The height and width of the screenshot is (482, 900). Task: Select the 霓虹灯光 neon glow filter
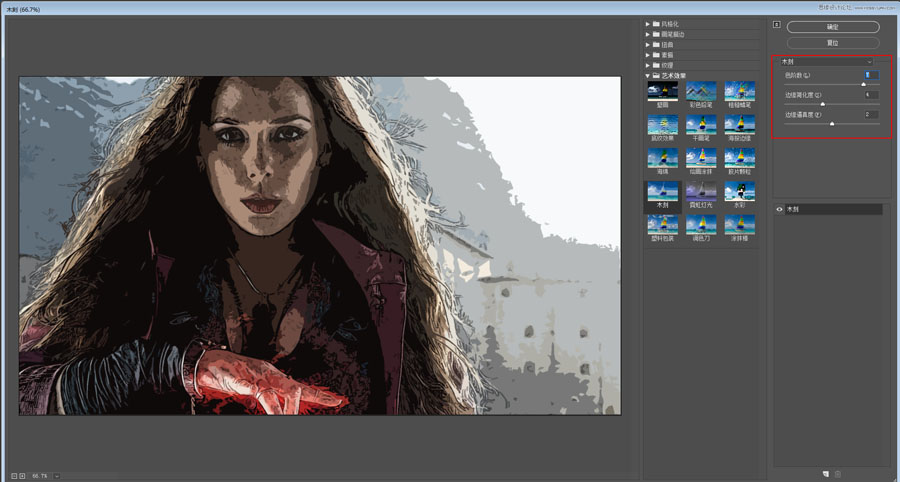click(701, 195)
